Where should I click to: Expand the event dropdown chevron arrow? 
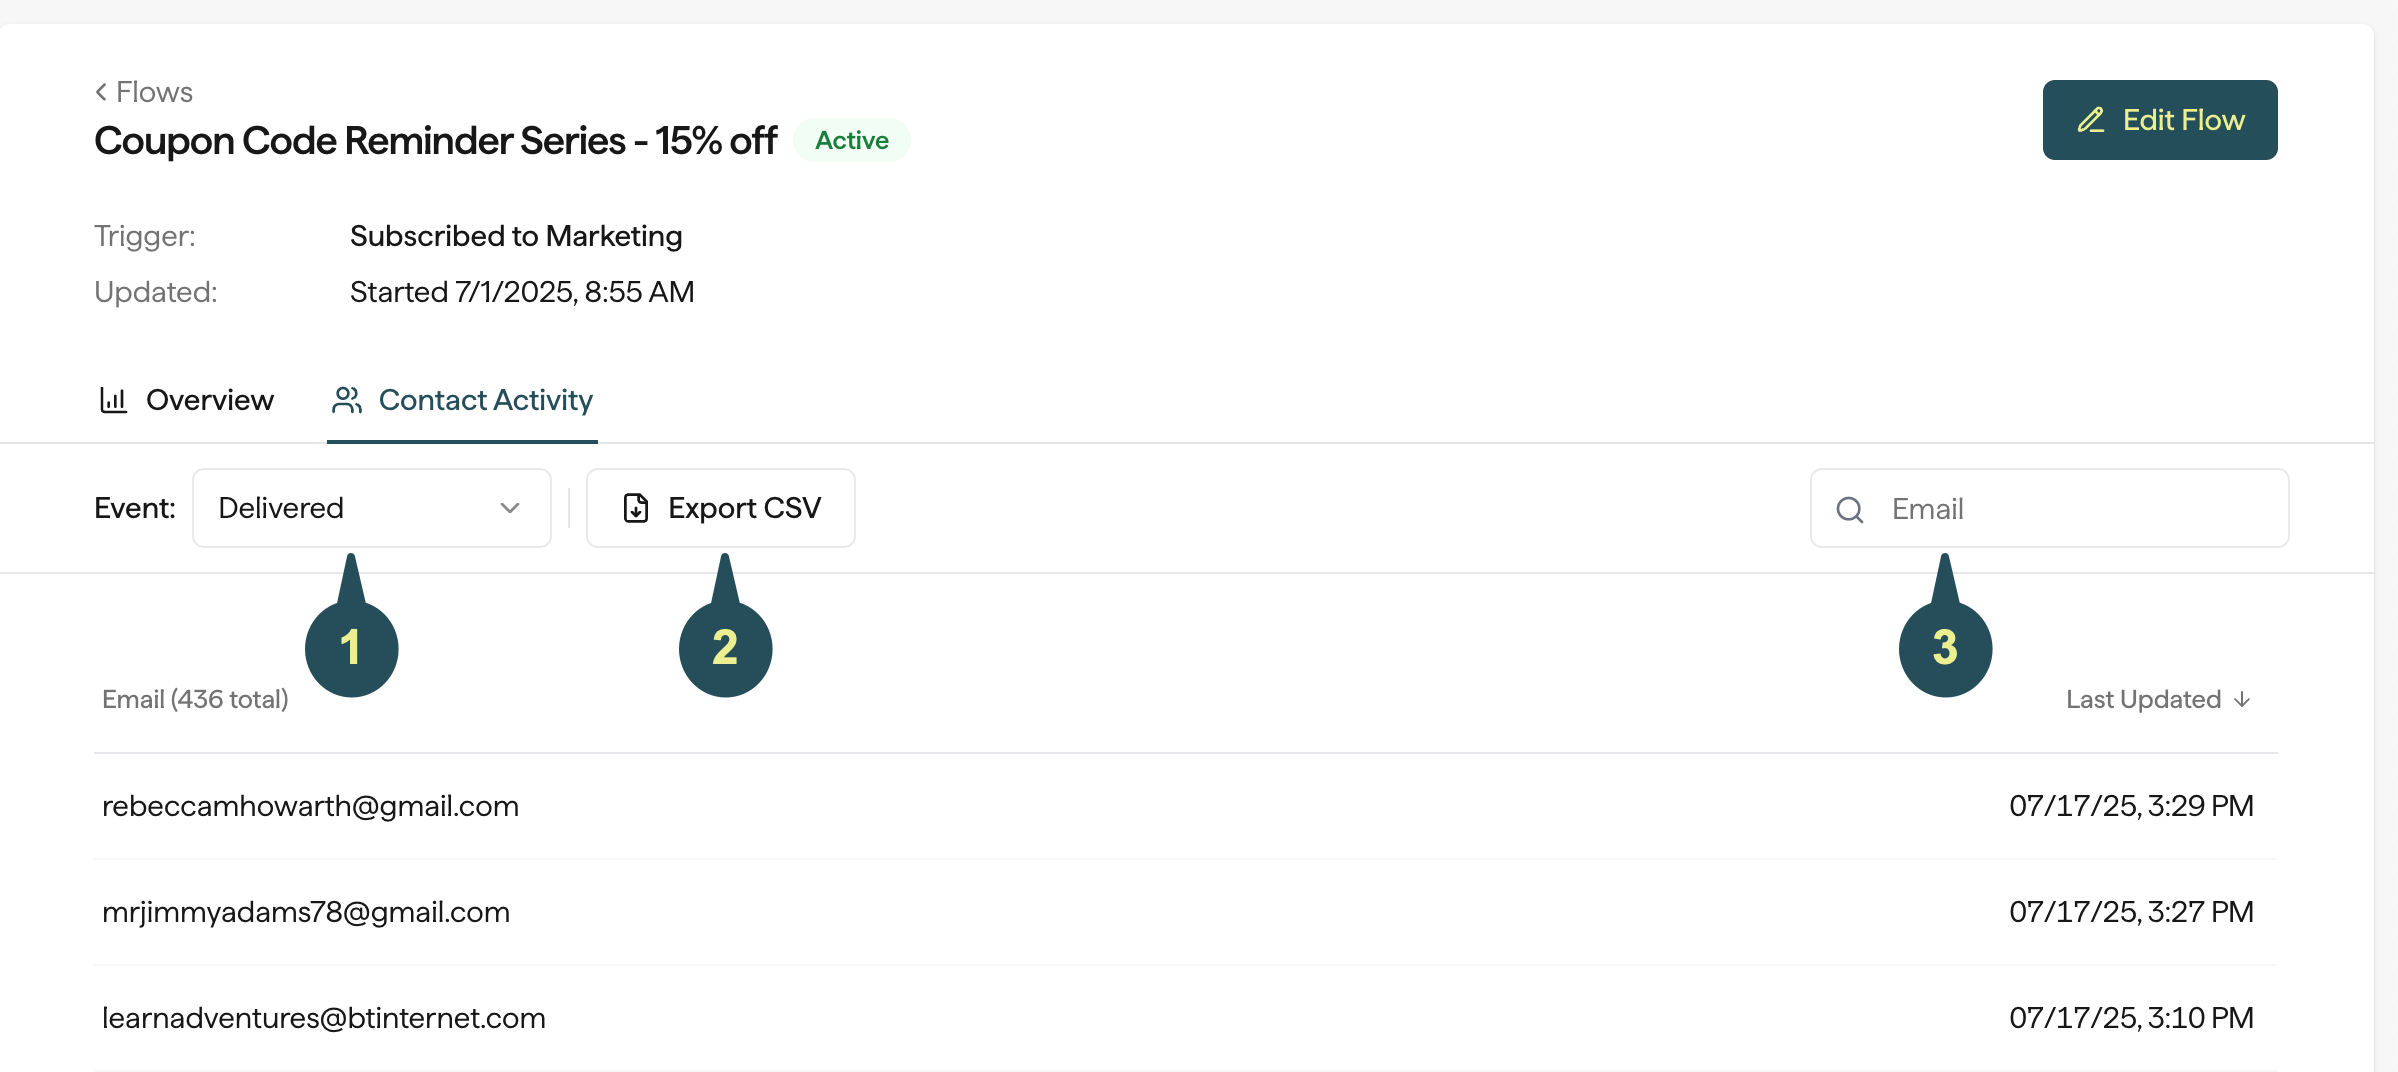(510, 508)
